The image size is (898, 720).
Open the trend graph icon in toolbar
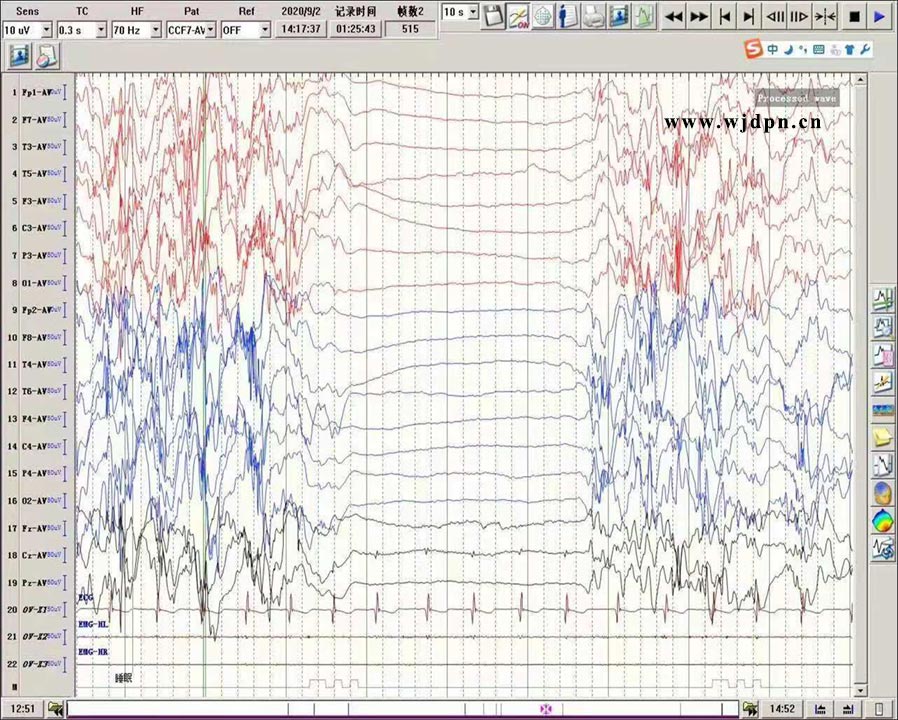pos(645,16)
